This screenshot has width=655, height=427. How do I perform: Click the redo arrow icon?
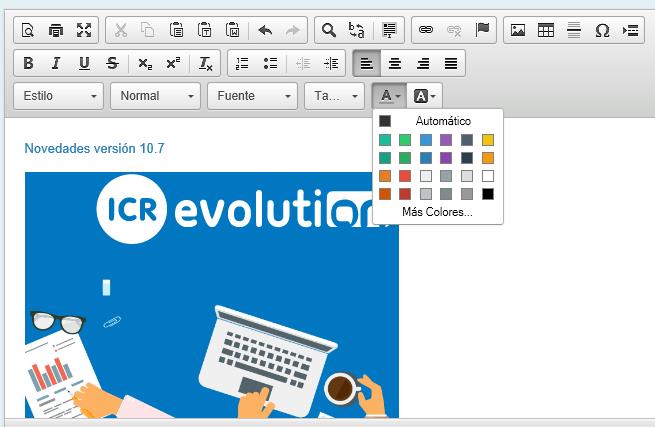[x=293, y=30]
